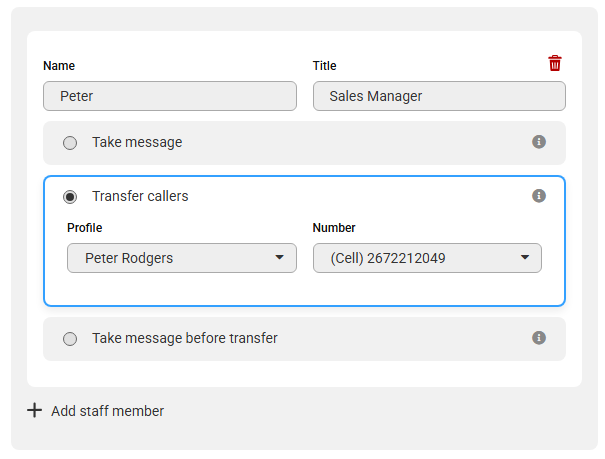This screenshot has height=459, width=605.
Task: Enable Take message before transfer radio
Action: click(70, 339)
